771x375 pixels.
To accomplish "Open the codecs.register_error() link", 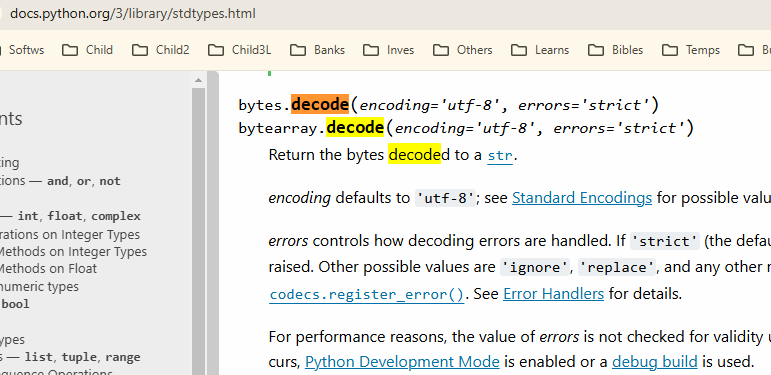I will [x=366, y=294].
